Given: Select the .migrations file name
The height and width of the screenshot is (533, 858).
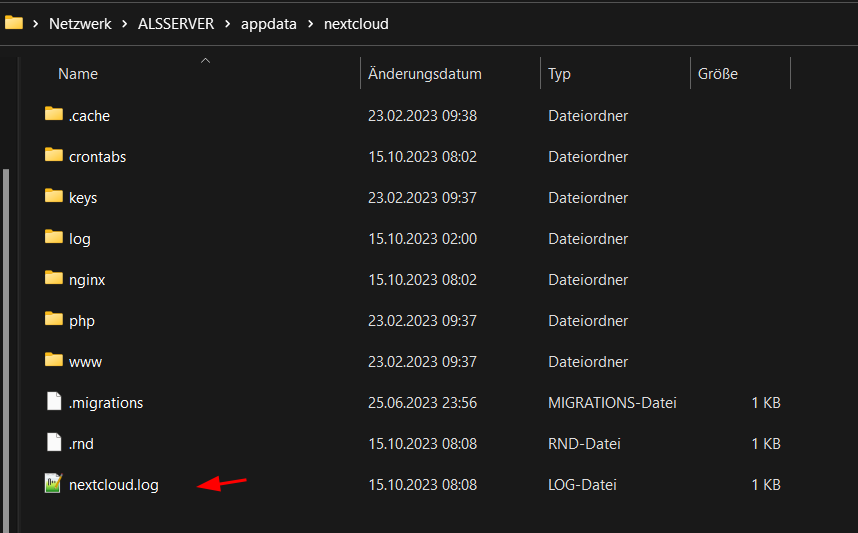Looking at the screenshot, I should pos(106,403).
